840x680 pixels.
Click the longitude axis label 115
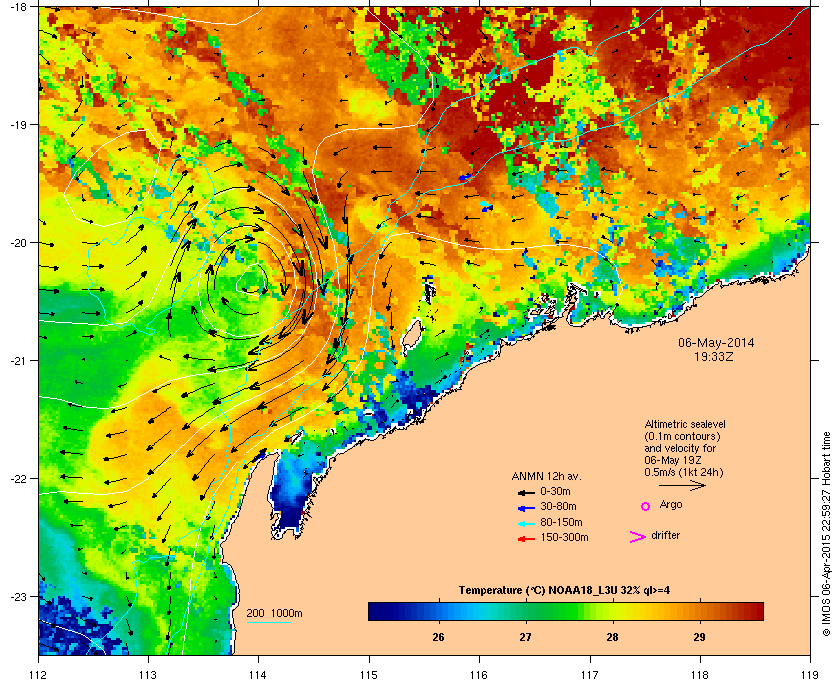(369, 675)
